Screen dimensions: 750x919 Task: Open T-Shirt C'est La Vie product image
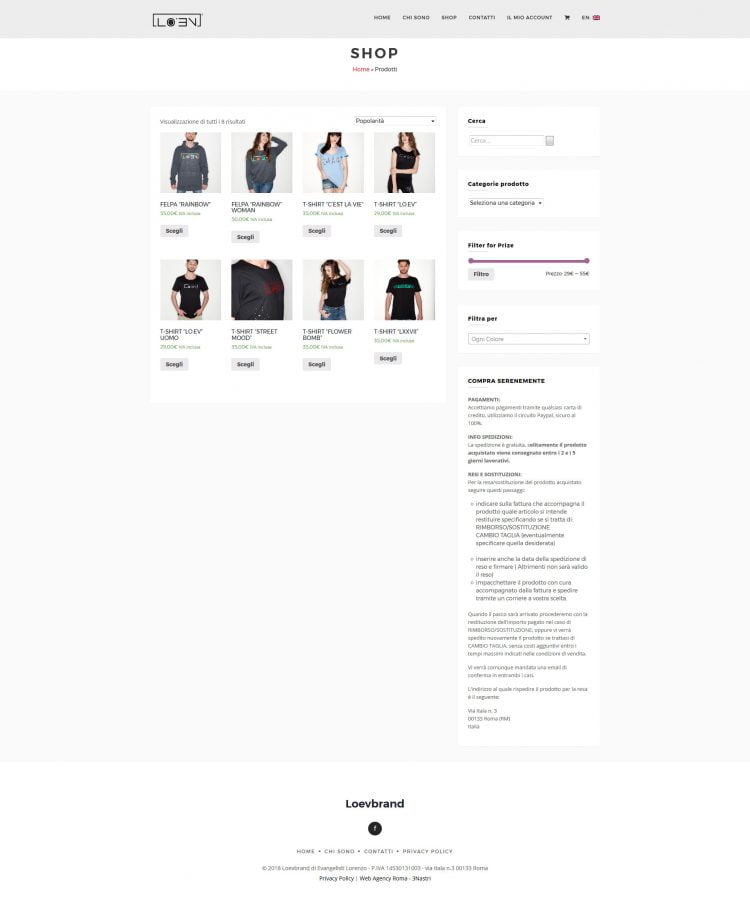point(333,162)
